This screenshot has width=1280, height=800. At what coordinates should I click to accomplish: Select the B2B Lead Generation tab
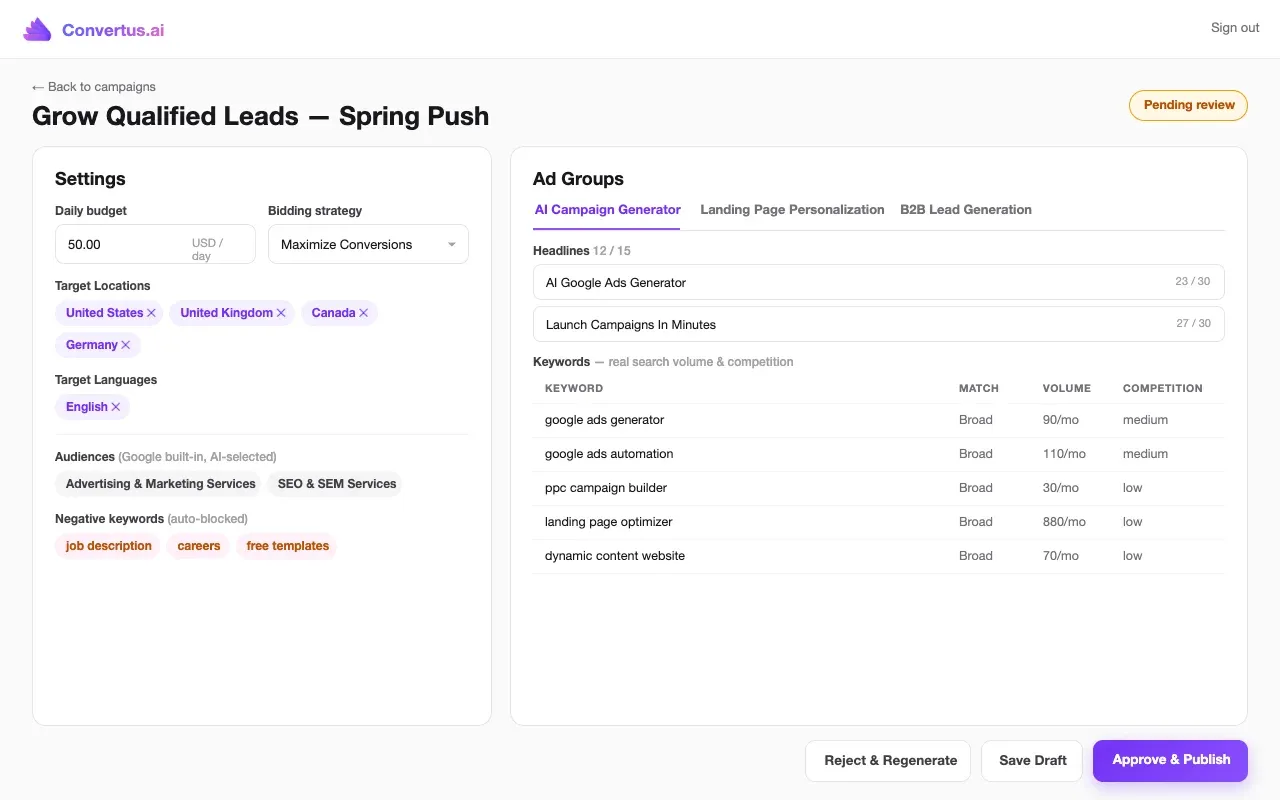tap(966, 210)
